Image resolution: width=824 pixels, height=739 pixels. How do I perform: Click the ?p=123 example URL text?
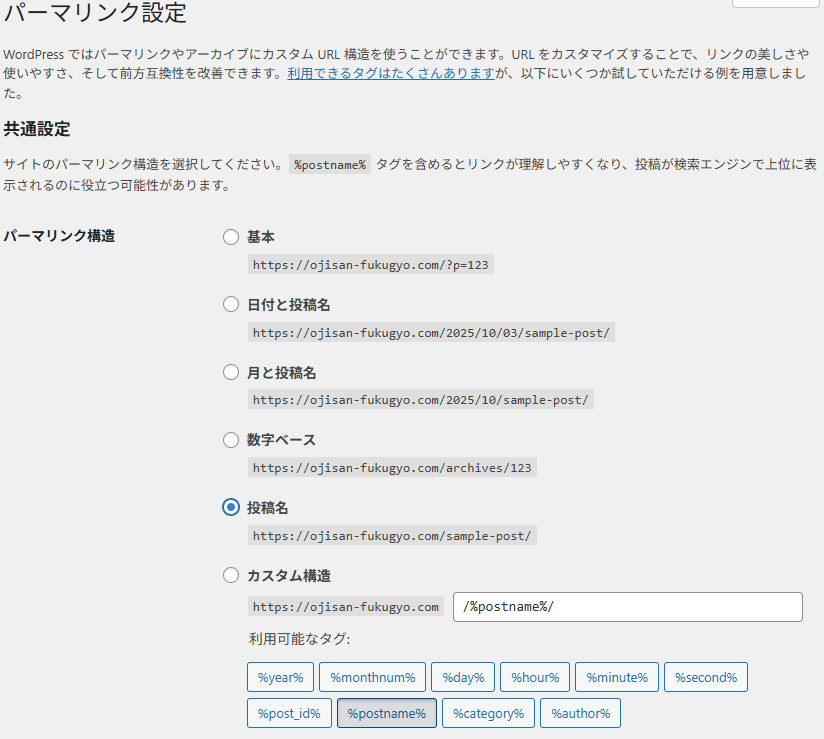pos(372,264)
